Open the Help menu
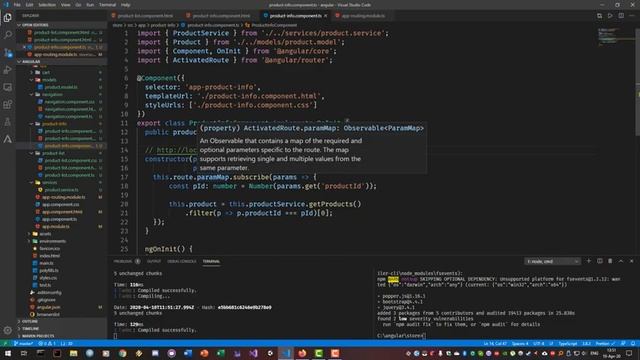This screenshot has width=640, height=360. (x=126, y=5)
